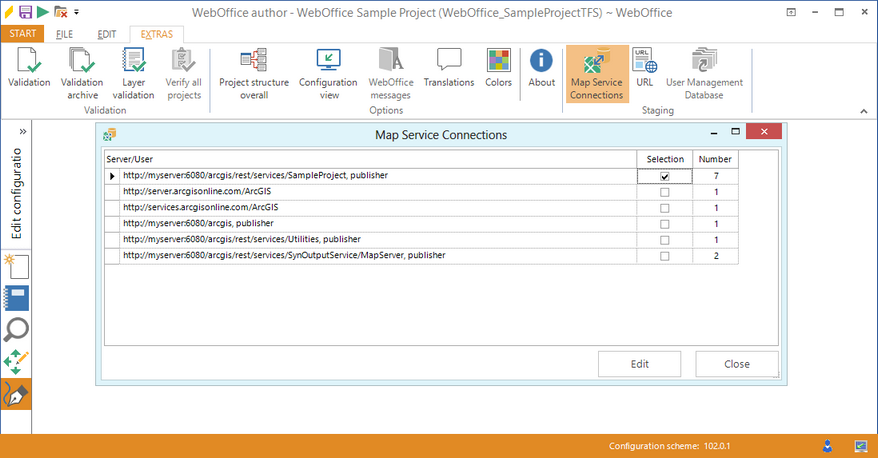Open User Management Database
The width and height of the screenshot is (878, 458).
[x=705, y=71]
